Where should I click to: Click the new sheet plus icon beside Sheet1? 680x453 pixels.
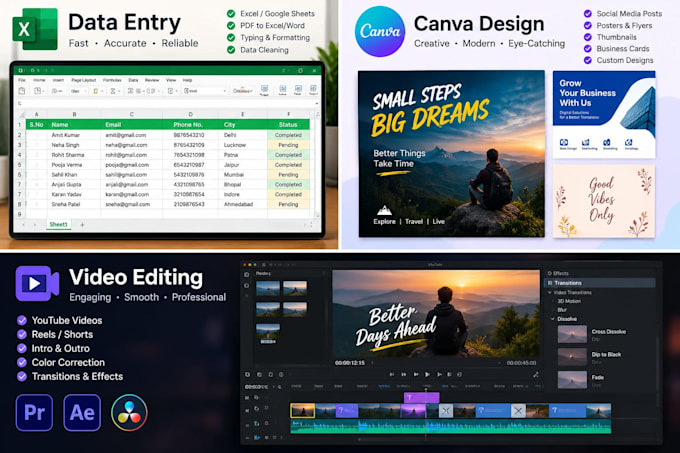82,225
